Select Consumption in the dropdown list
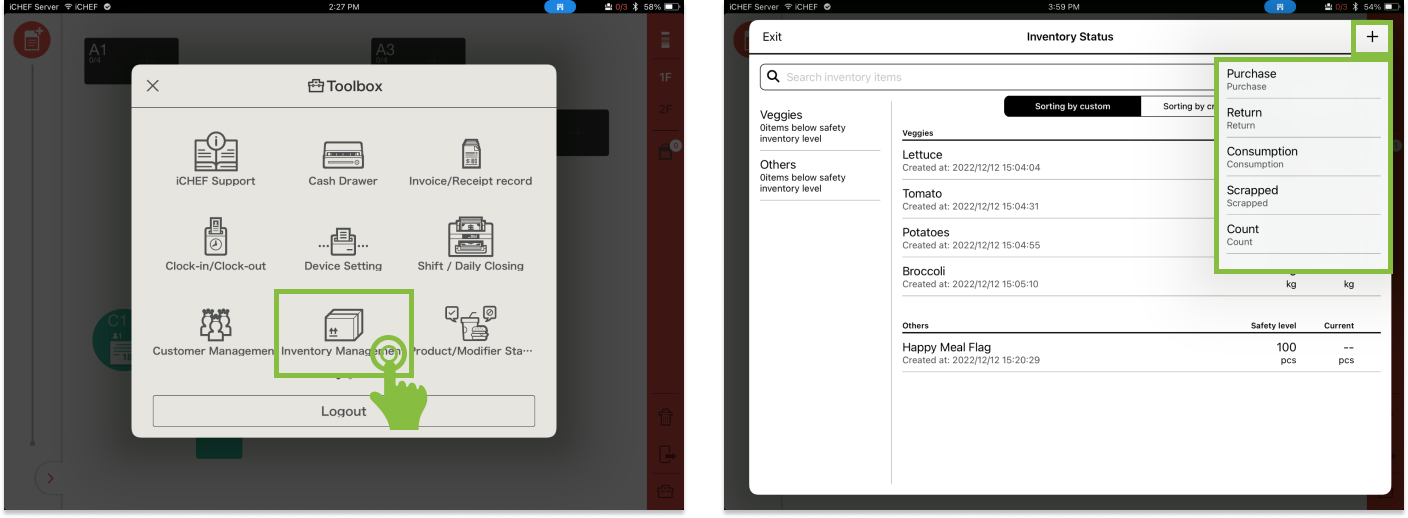The height and width of the screenshot is (518, 1408). pos(1302,157)
